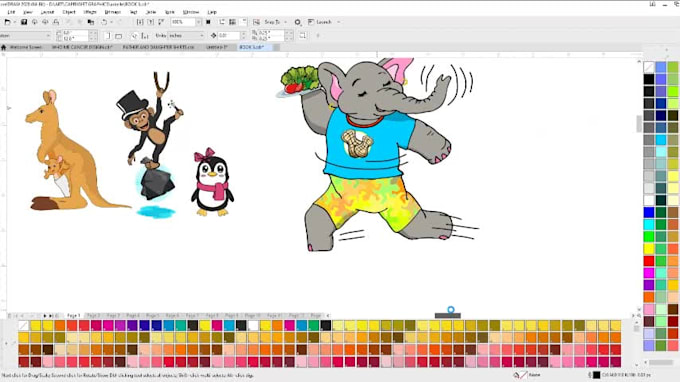Expand the Undo history dropdown arrow
680x382 pixels.
[x=111, y=22]
